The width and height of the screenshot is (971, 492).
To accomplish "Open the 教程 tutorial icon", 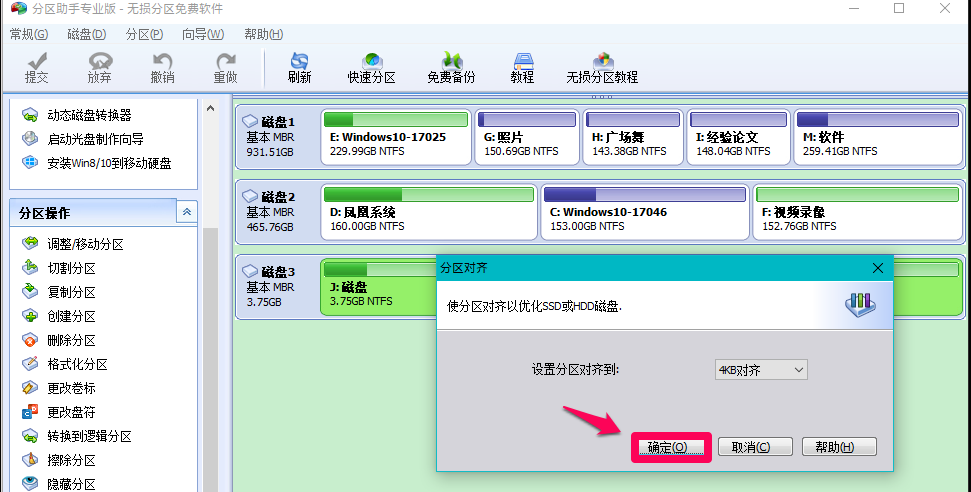I will pyautogui.click(x=522, y=67).
